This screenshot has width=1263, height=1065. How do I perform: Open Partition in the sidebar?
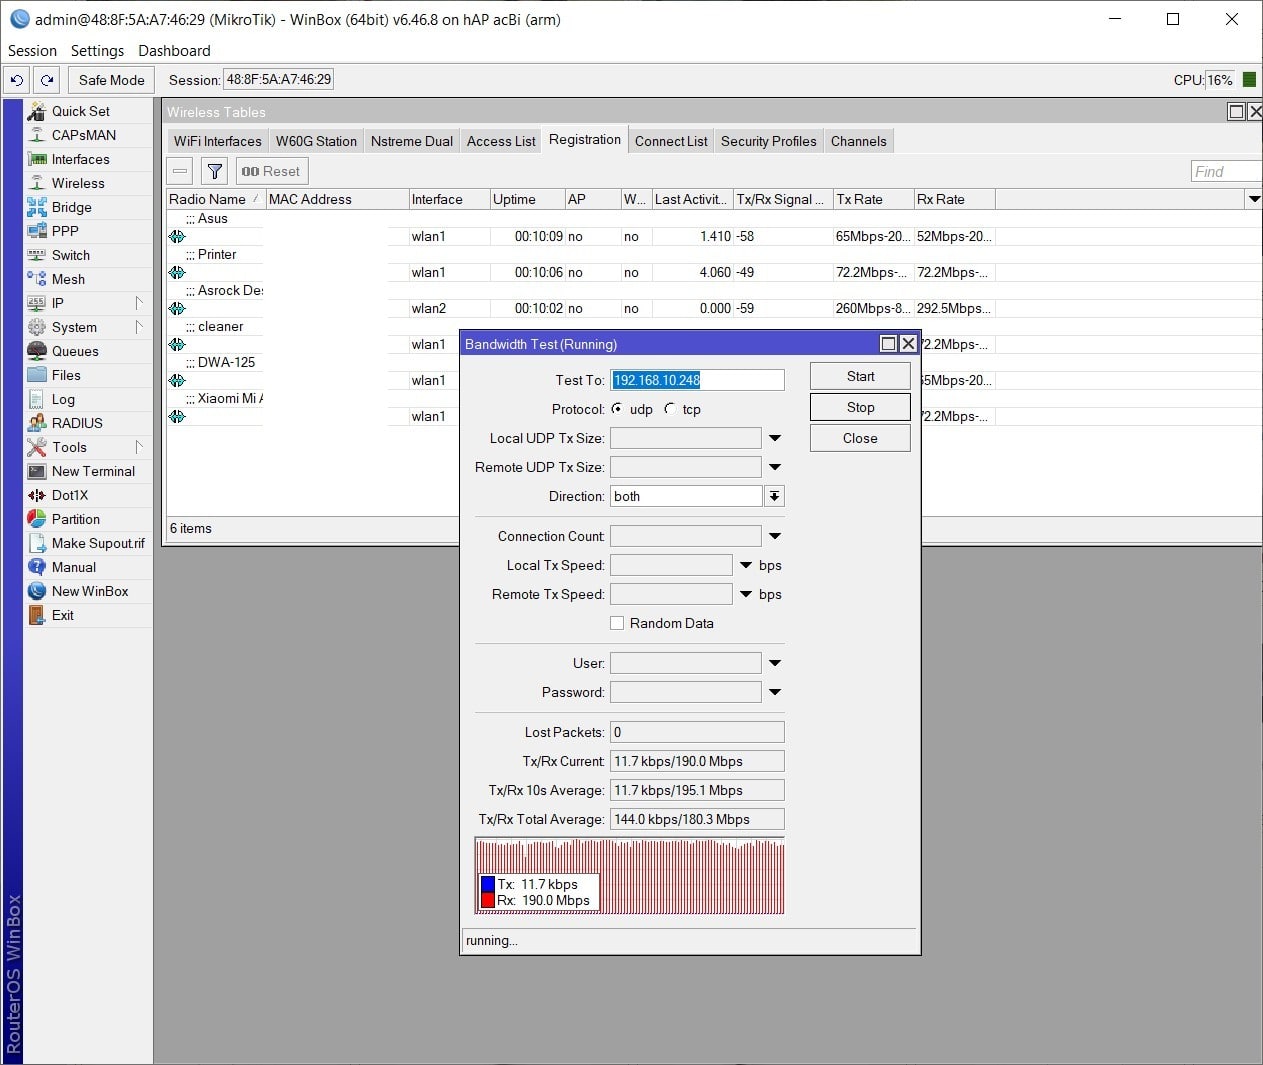click(76, 519)
